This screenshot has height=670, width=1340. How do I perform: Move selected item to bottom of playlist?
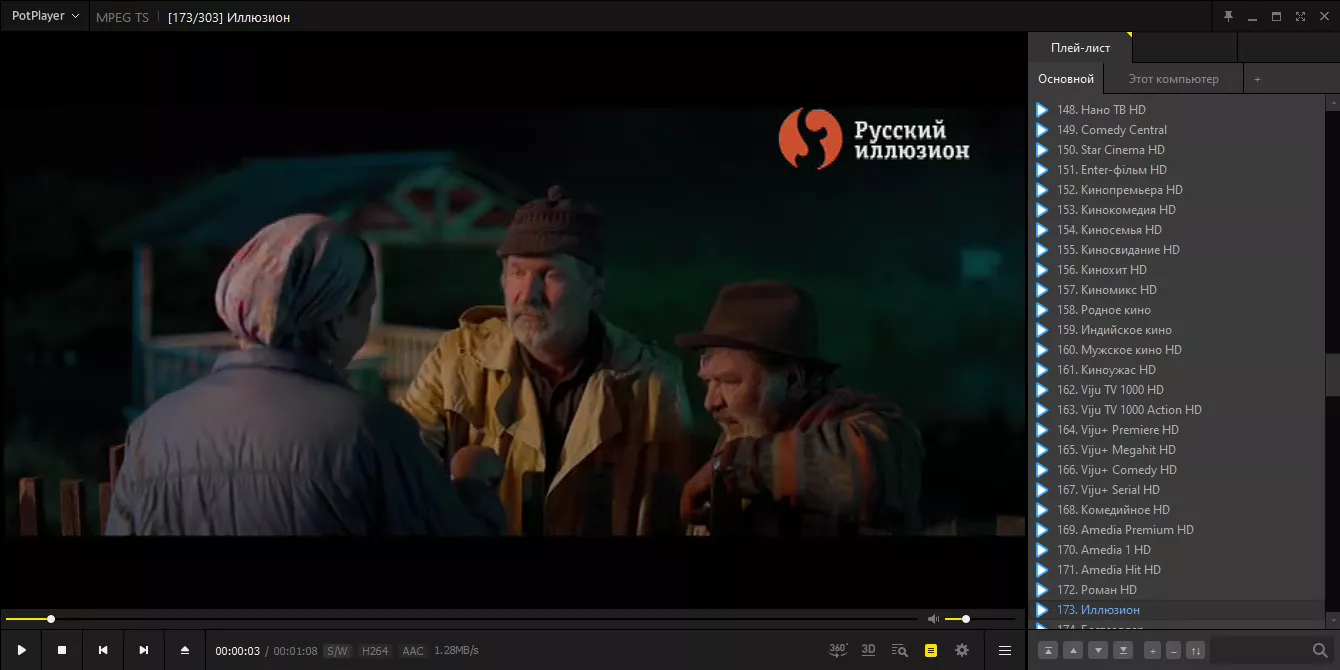point(1123,650)
